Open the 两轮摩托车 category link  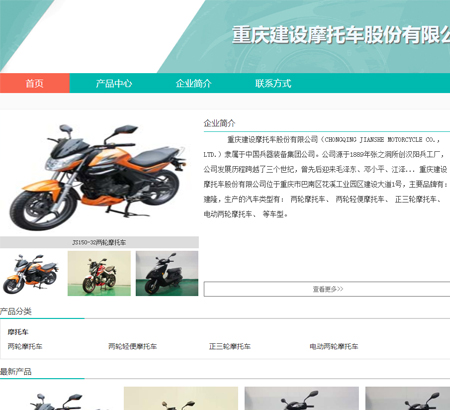point(25,346)
